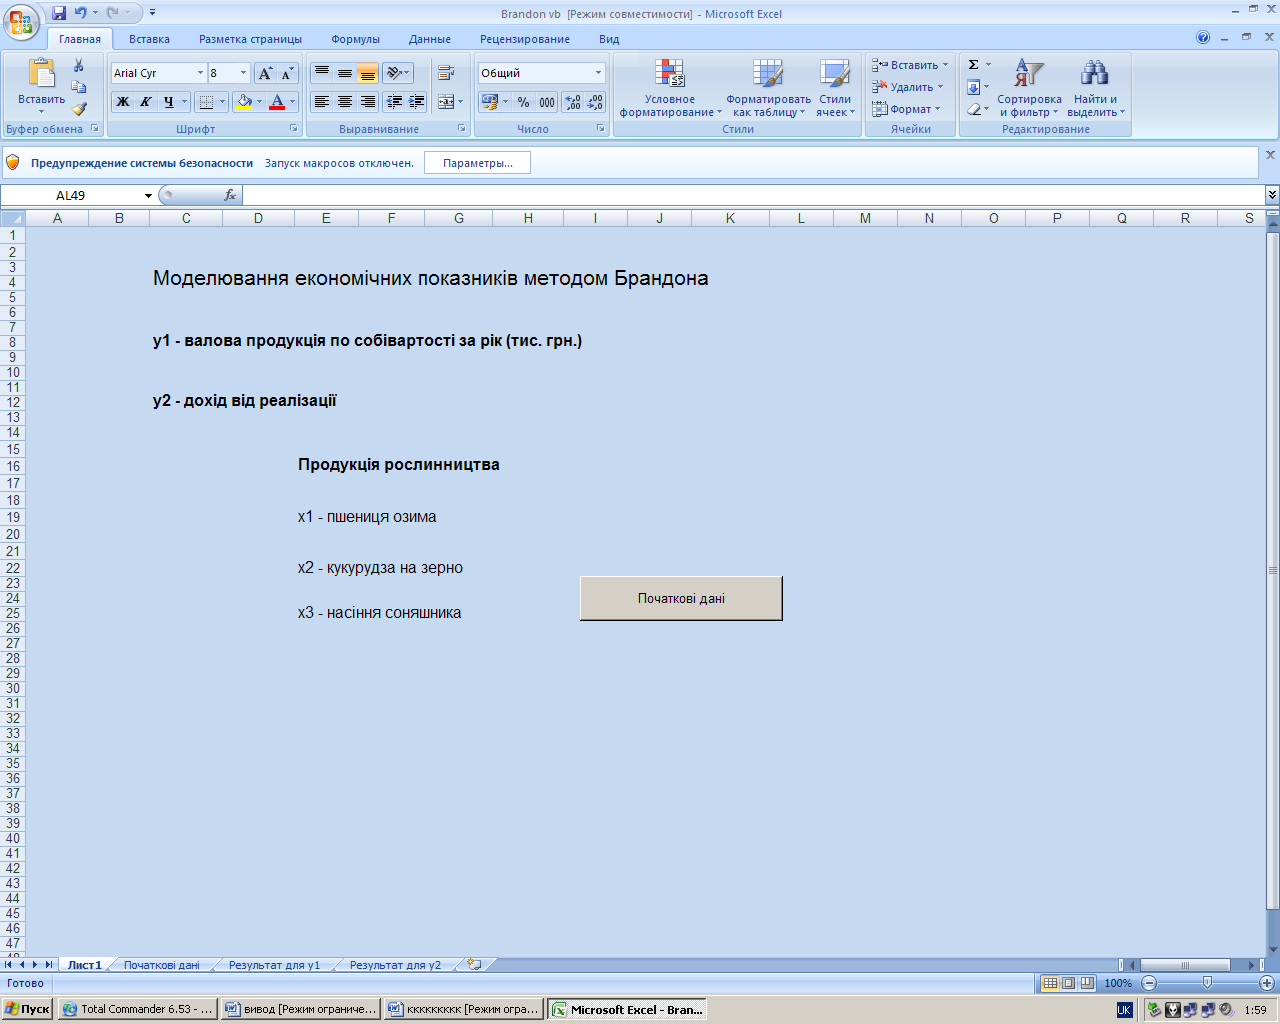The image size is (1280, 1024).
Task: Open the Рецензирование ribbon tab
Action: coord(524,39)
